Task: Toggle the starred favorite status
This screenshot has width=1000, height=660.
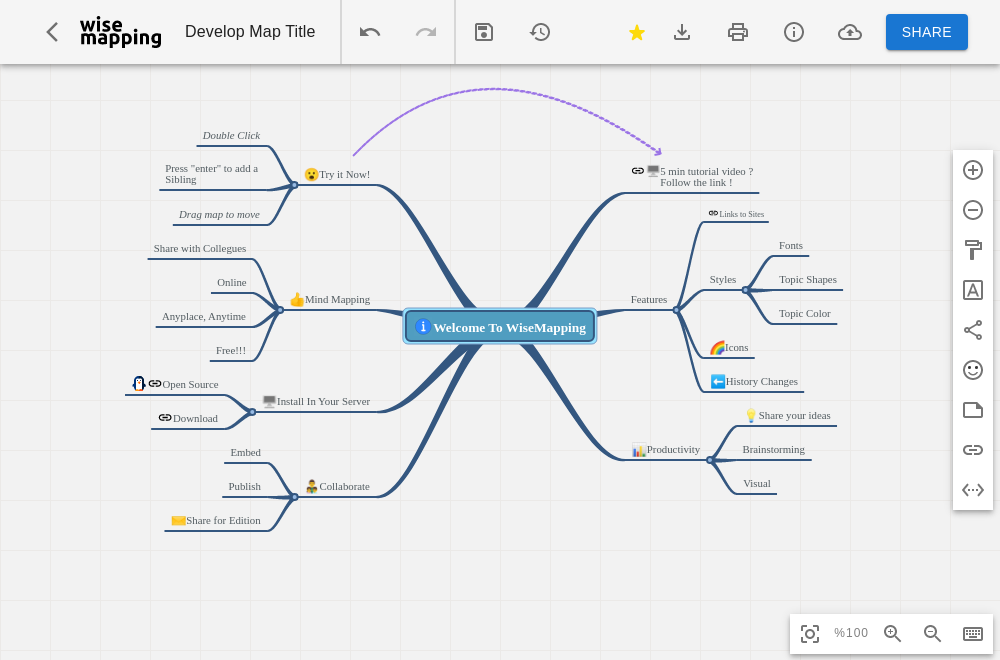Action: 636,32
